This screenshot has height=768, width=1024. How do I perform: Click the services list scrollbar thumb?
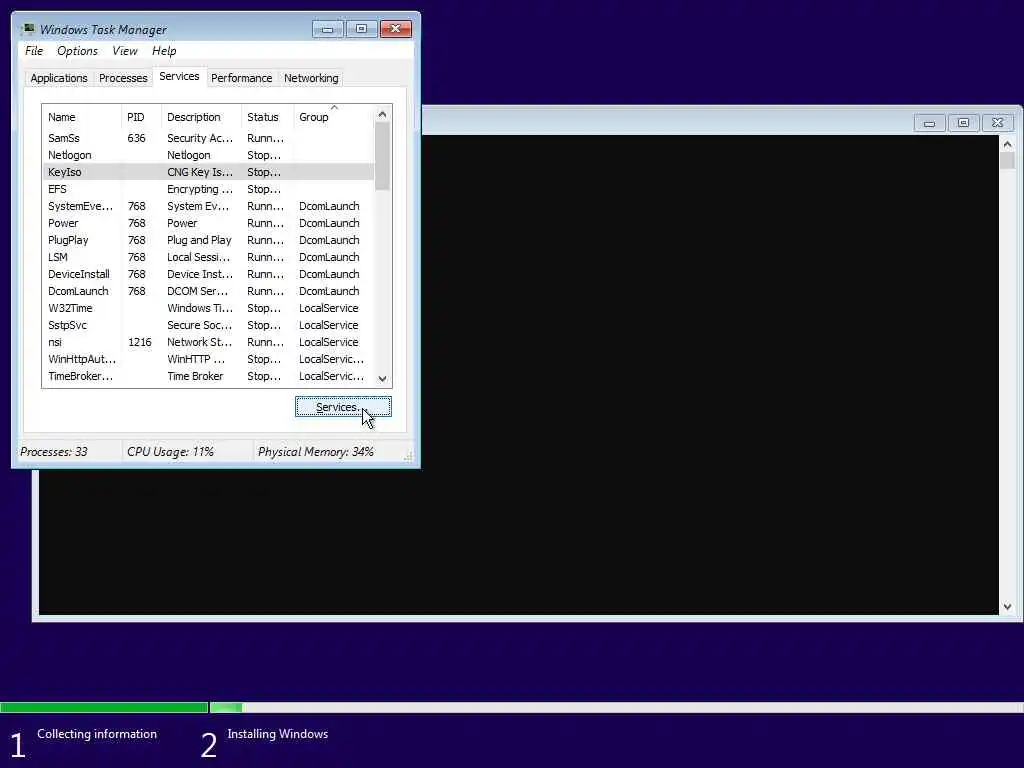point(383,157)
